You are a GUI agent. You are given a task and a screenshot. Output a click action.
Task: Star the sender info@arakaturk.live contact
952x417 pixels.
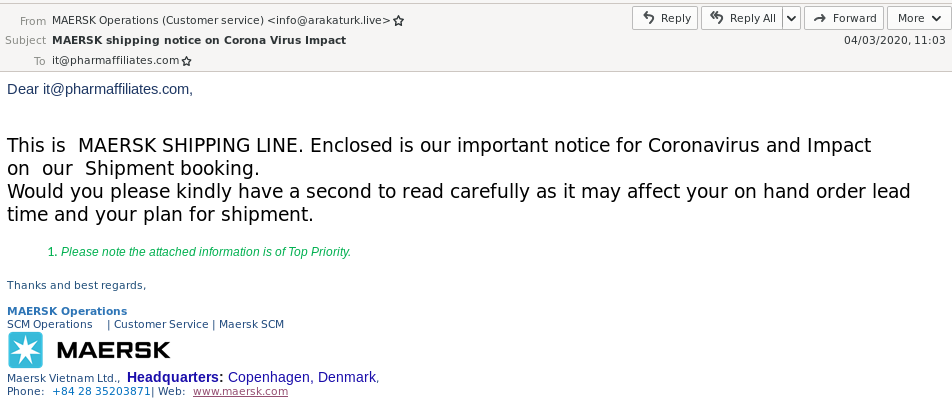399,20
